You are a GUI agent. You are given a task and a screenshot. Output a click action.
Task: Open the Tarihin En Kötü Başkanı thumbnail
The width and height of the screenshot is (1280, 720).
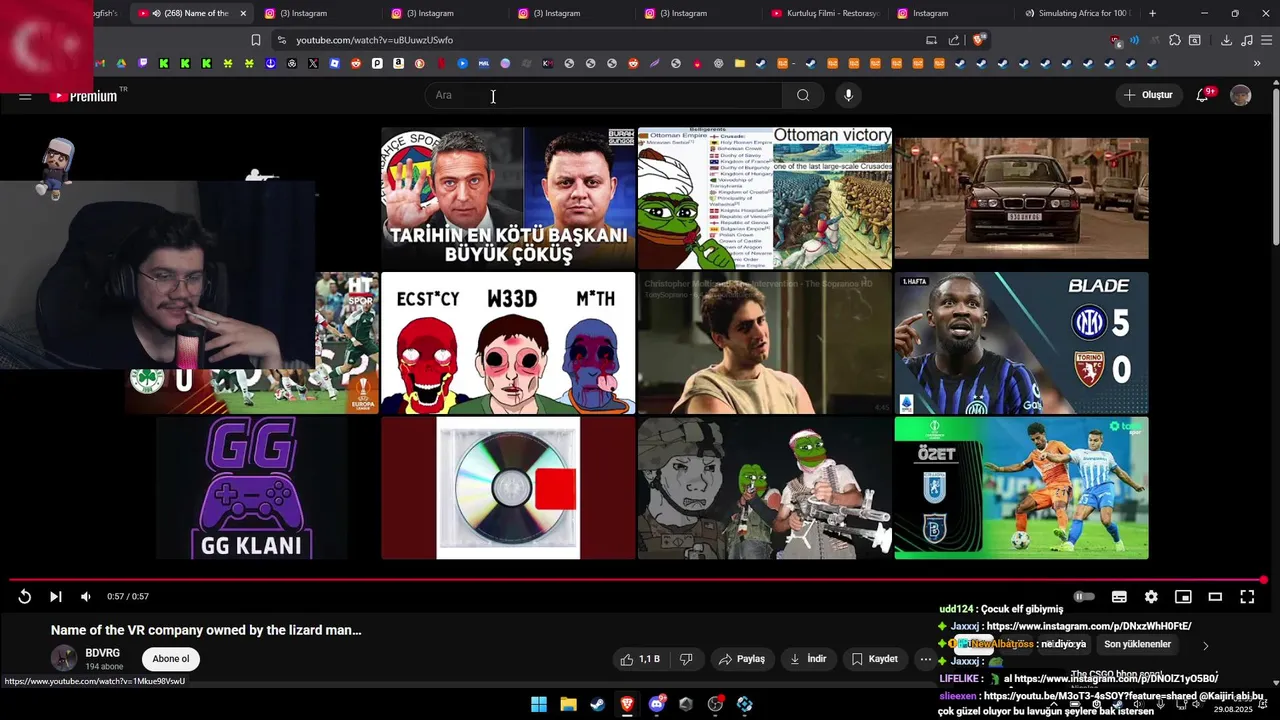click(508, 198)
